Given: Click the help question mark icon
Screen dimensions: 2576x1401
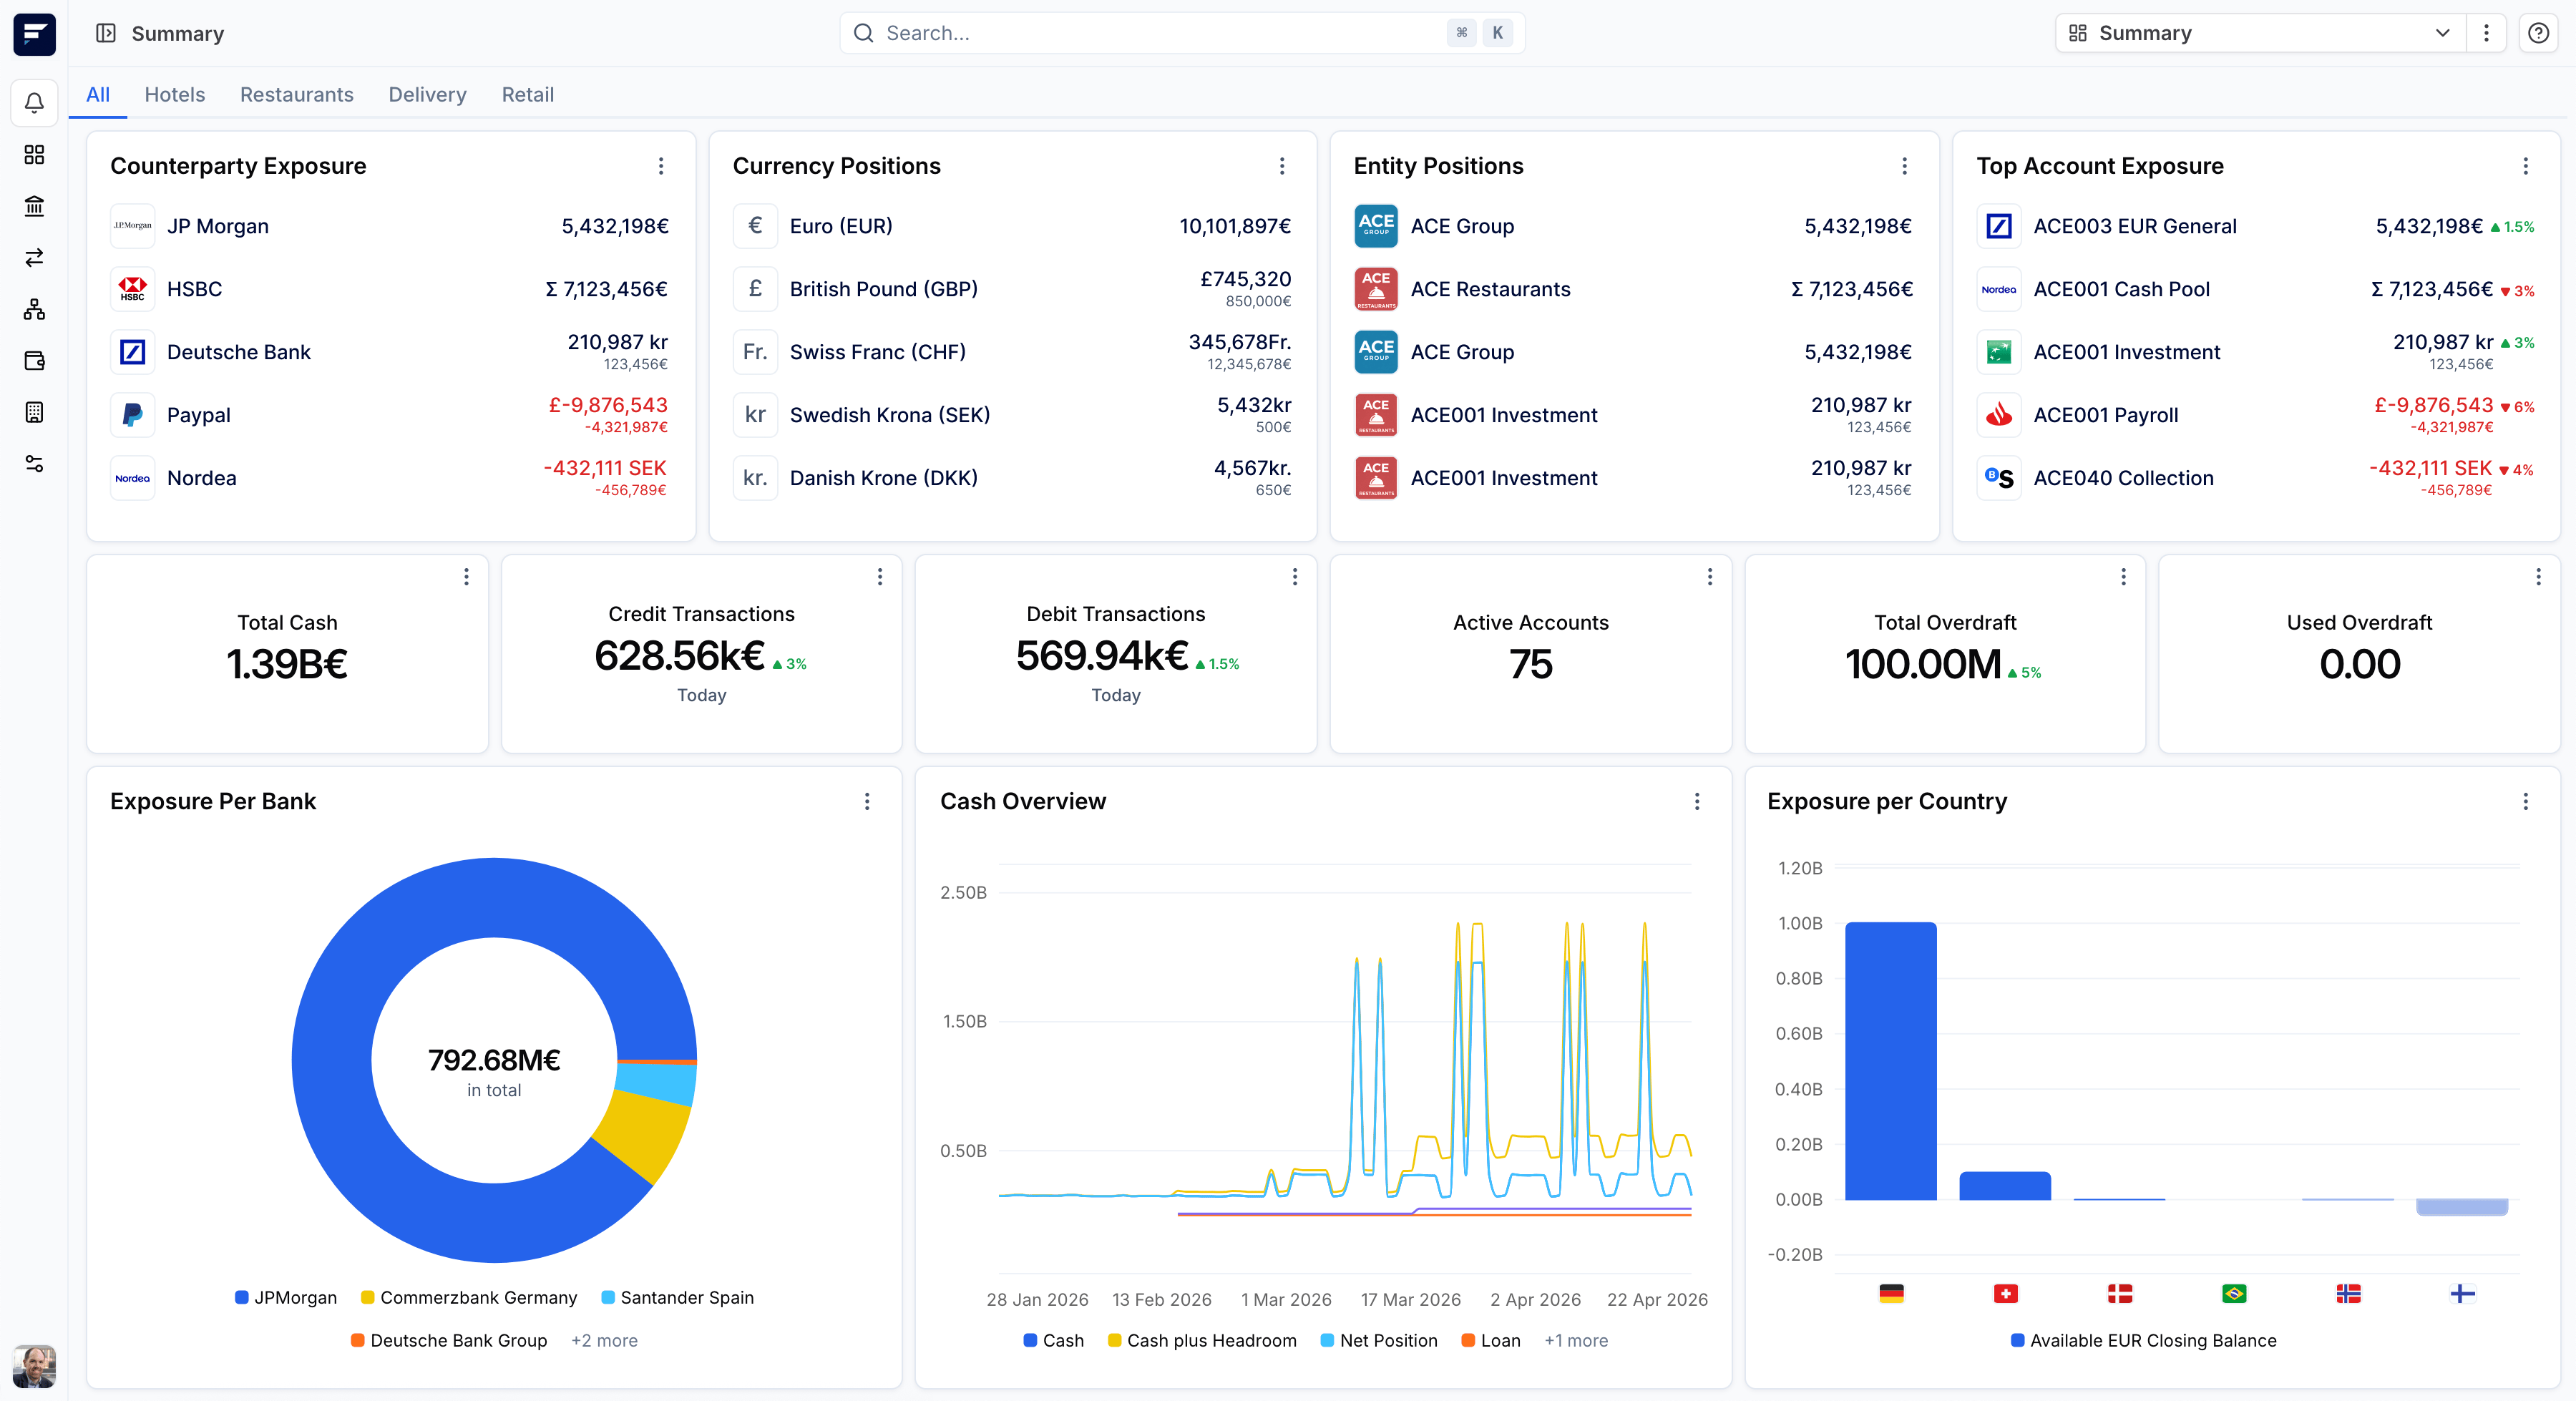Looking at the screenshot, I should 2538,33.
